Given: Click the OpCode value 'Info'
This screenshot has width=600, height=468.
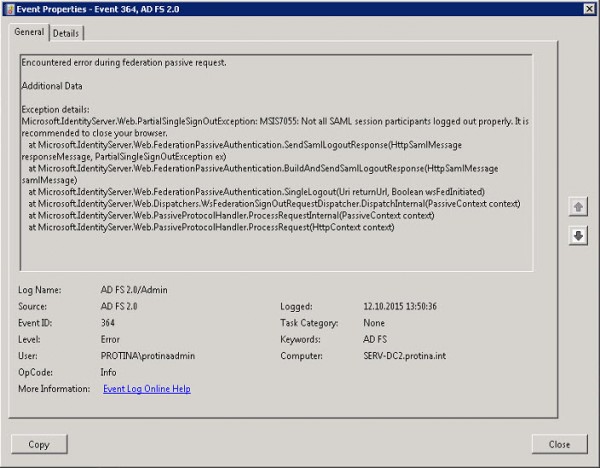Looking at the screenshot, I should tap(108, 372).
